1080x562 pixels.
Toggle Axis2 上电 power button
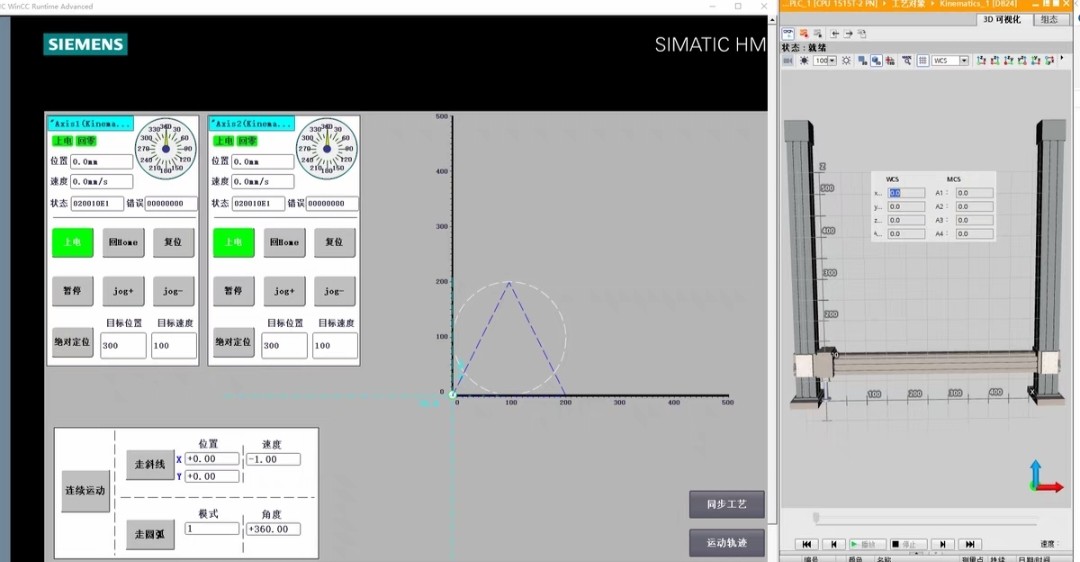click(233, 242)
